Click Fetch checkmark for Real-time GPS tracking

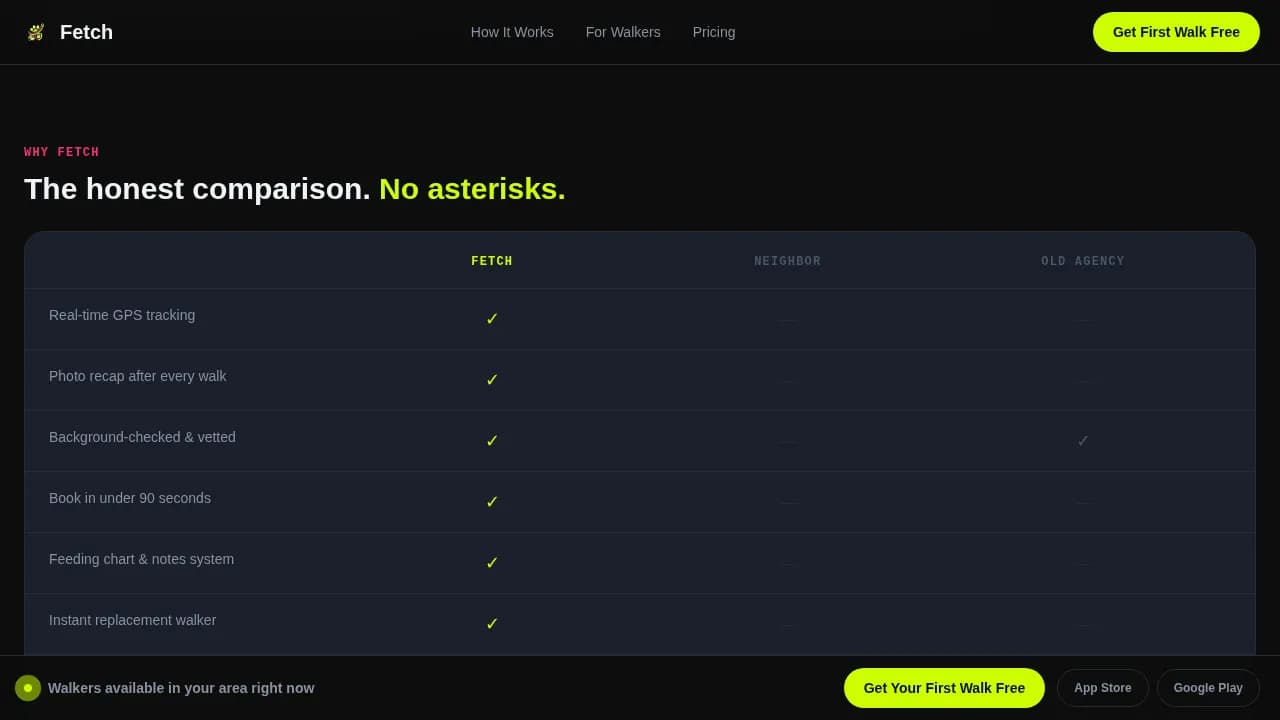click(492, 319)
